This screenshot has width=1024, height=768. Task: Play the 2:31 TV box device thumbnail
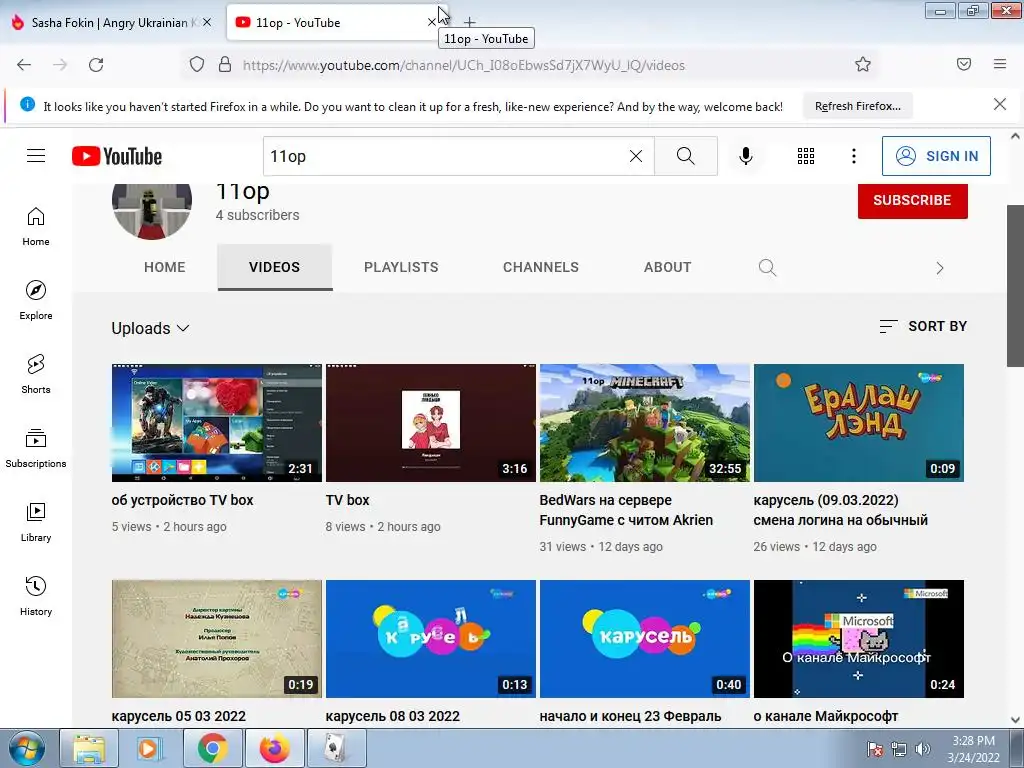[217, 423]
